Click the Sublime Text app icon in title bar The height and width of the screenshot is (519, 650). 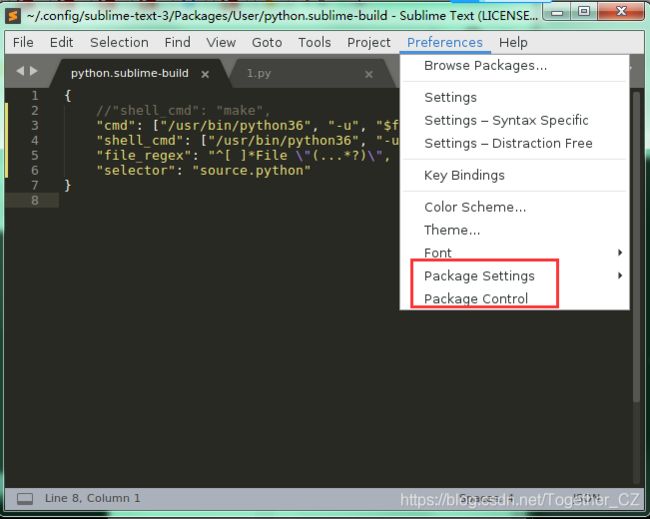point(13,16)
